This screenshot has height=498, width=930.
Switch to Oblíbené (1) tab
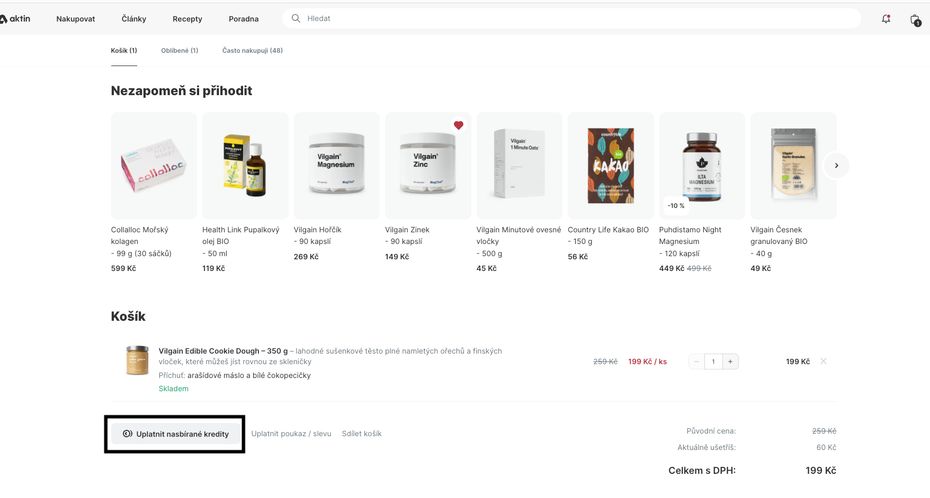point(180,50)
